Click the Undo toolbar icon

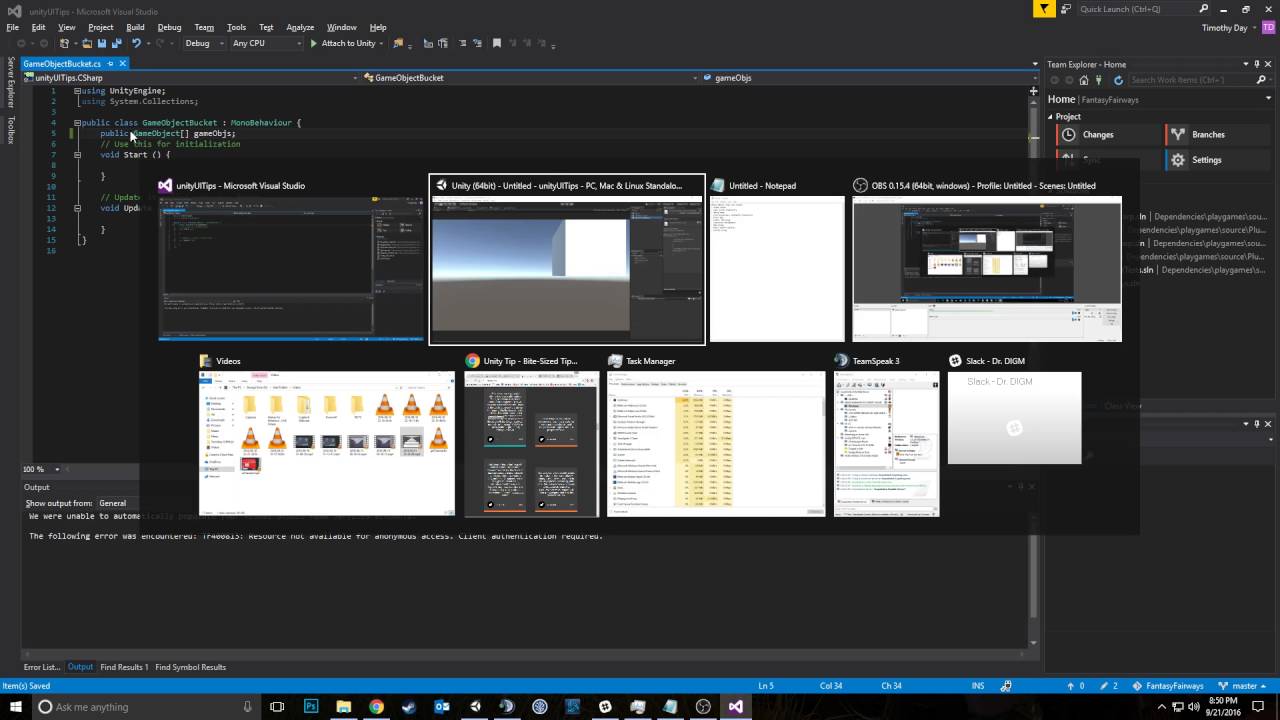(136, 44)
